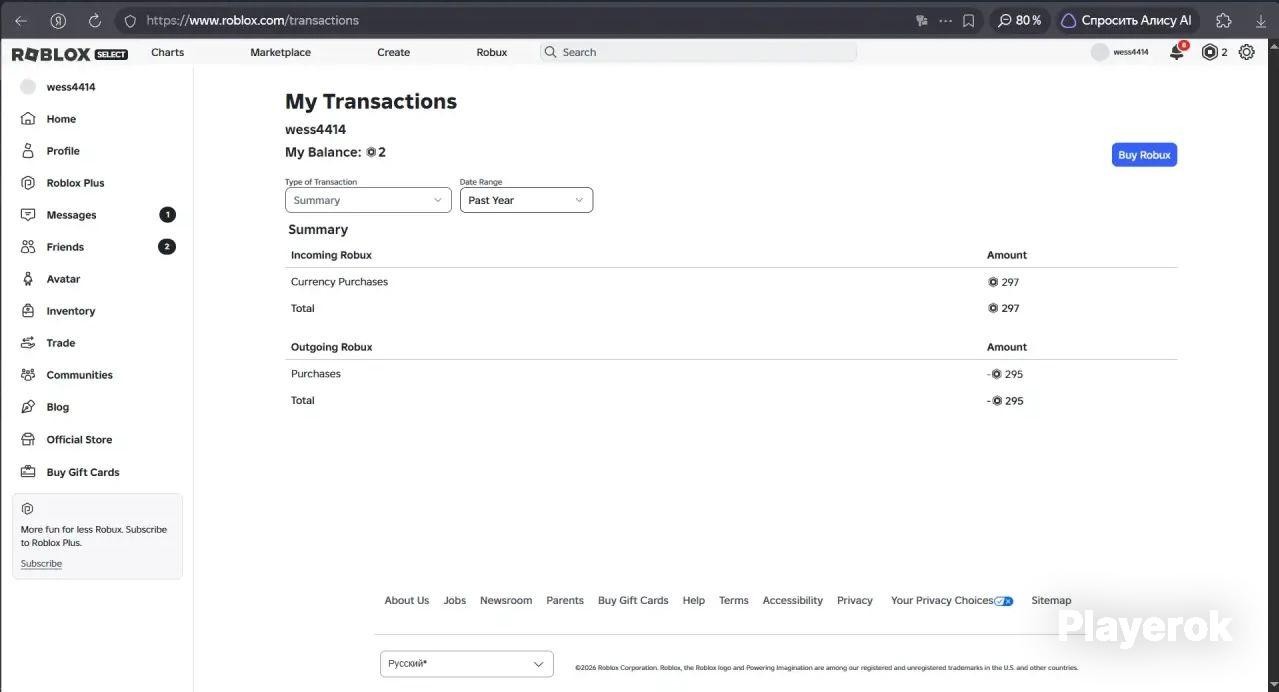Open the site protection shield icon
This screenshot has height=692, width=1279.
130,20
